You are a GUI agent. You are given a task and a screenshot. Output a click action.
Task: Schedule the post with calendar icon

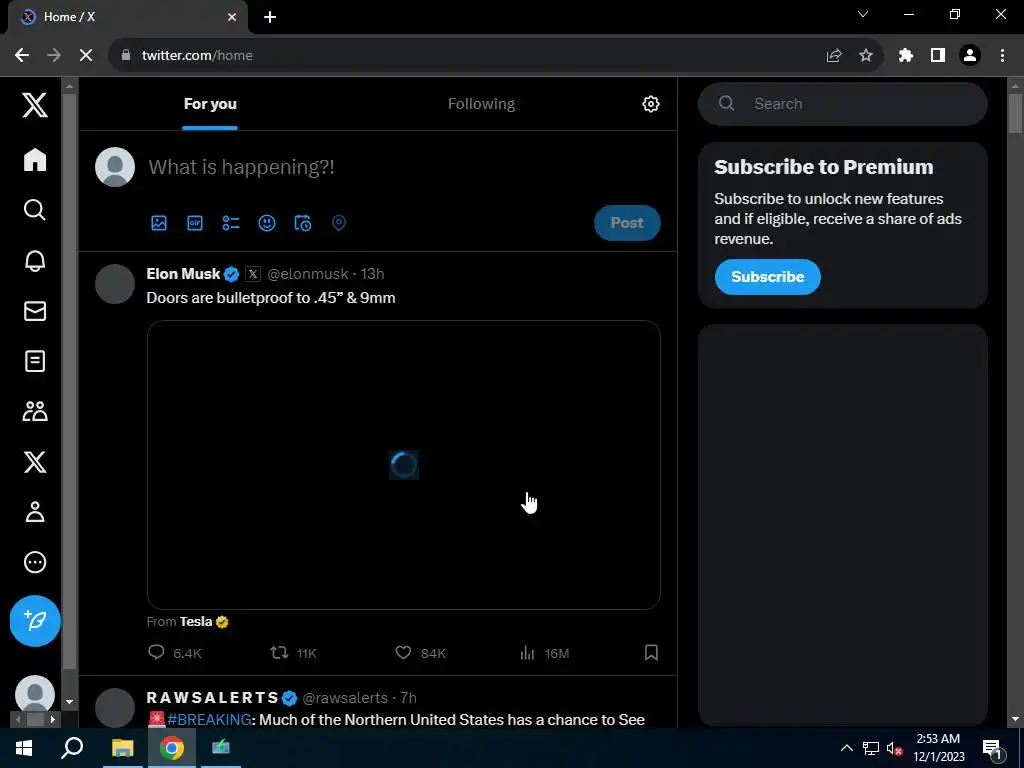pos(302,223)
